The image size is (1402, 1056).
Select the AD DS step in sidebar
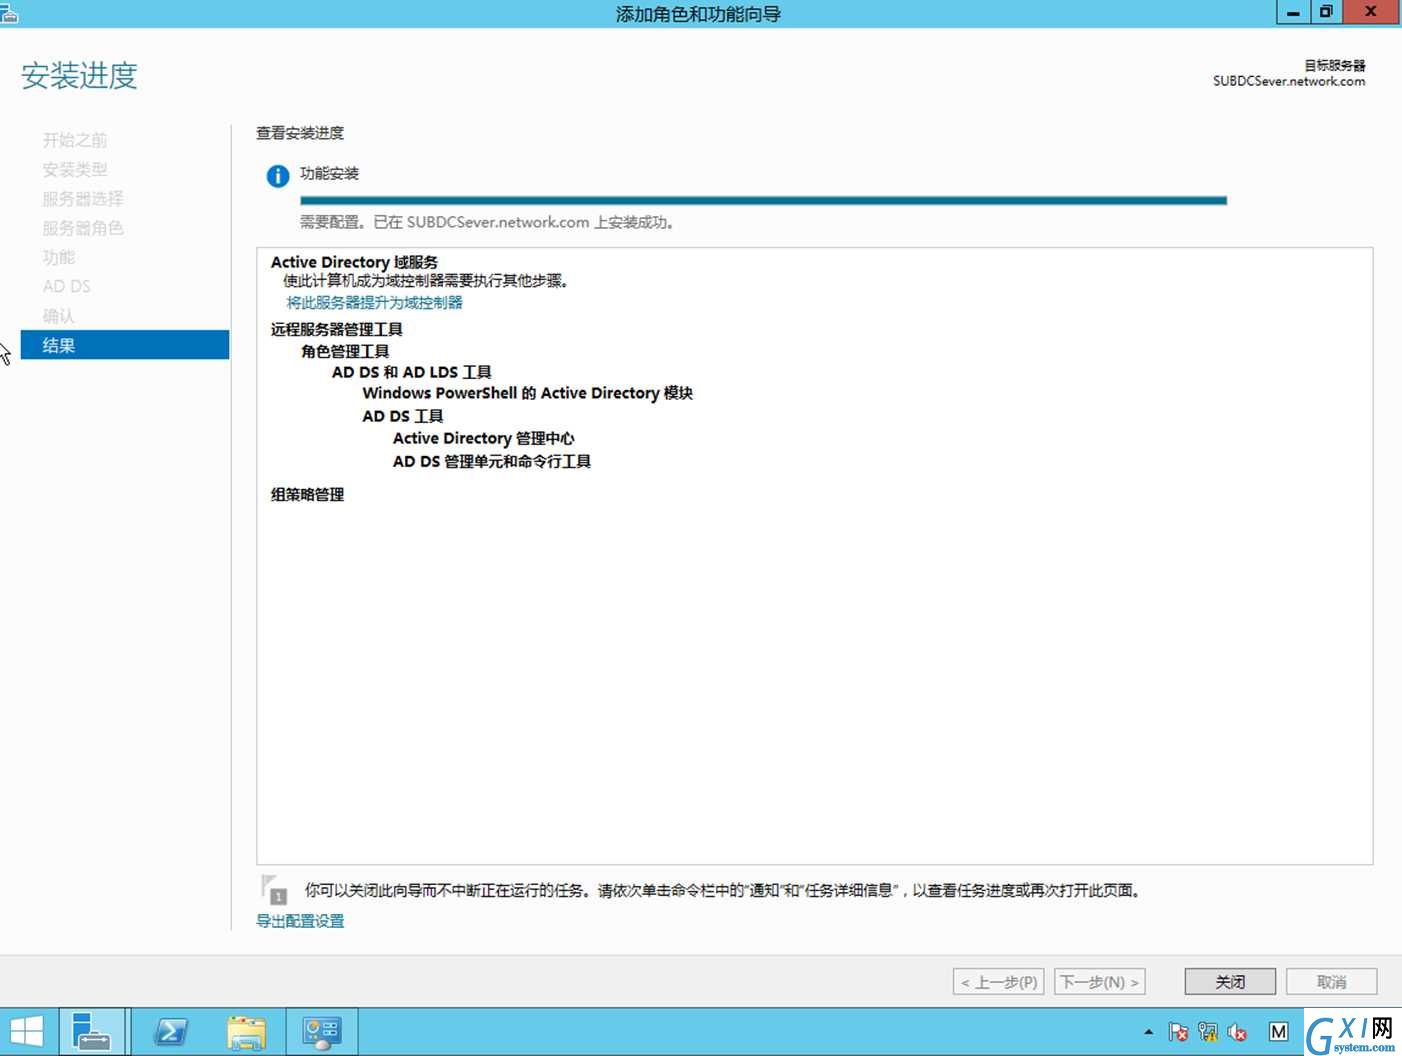[67, 286]
